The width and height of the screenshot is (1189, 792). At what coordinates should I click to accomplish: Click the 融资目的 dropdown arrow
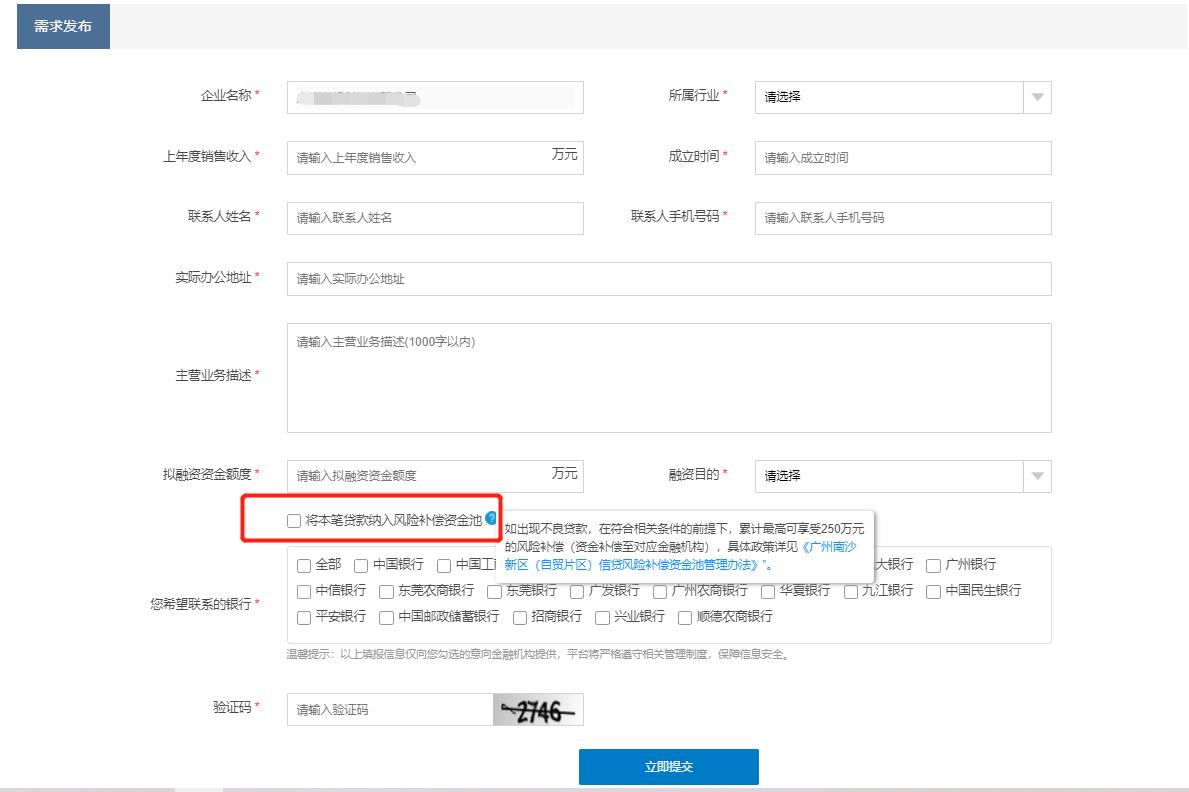coord(1037,476)
